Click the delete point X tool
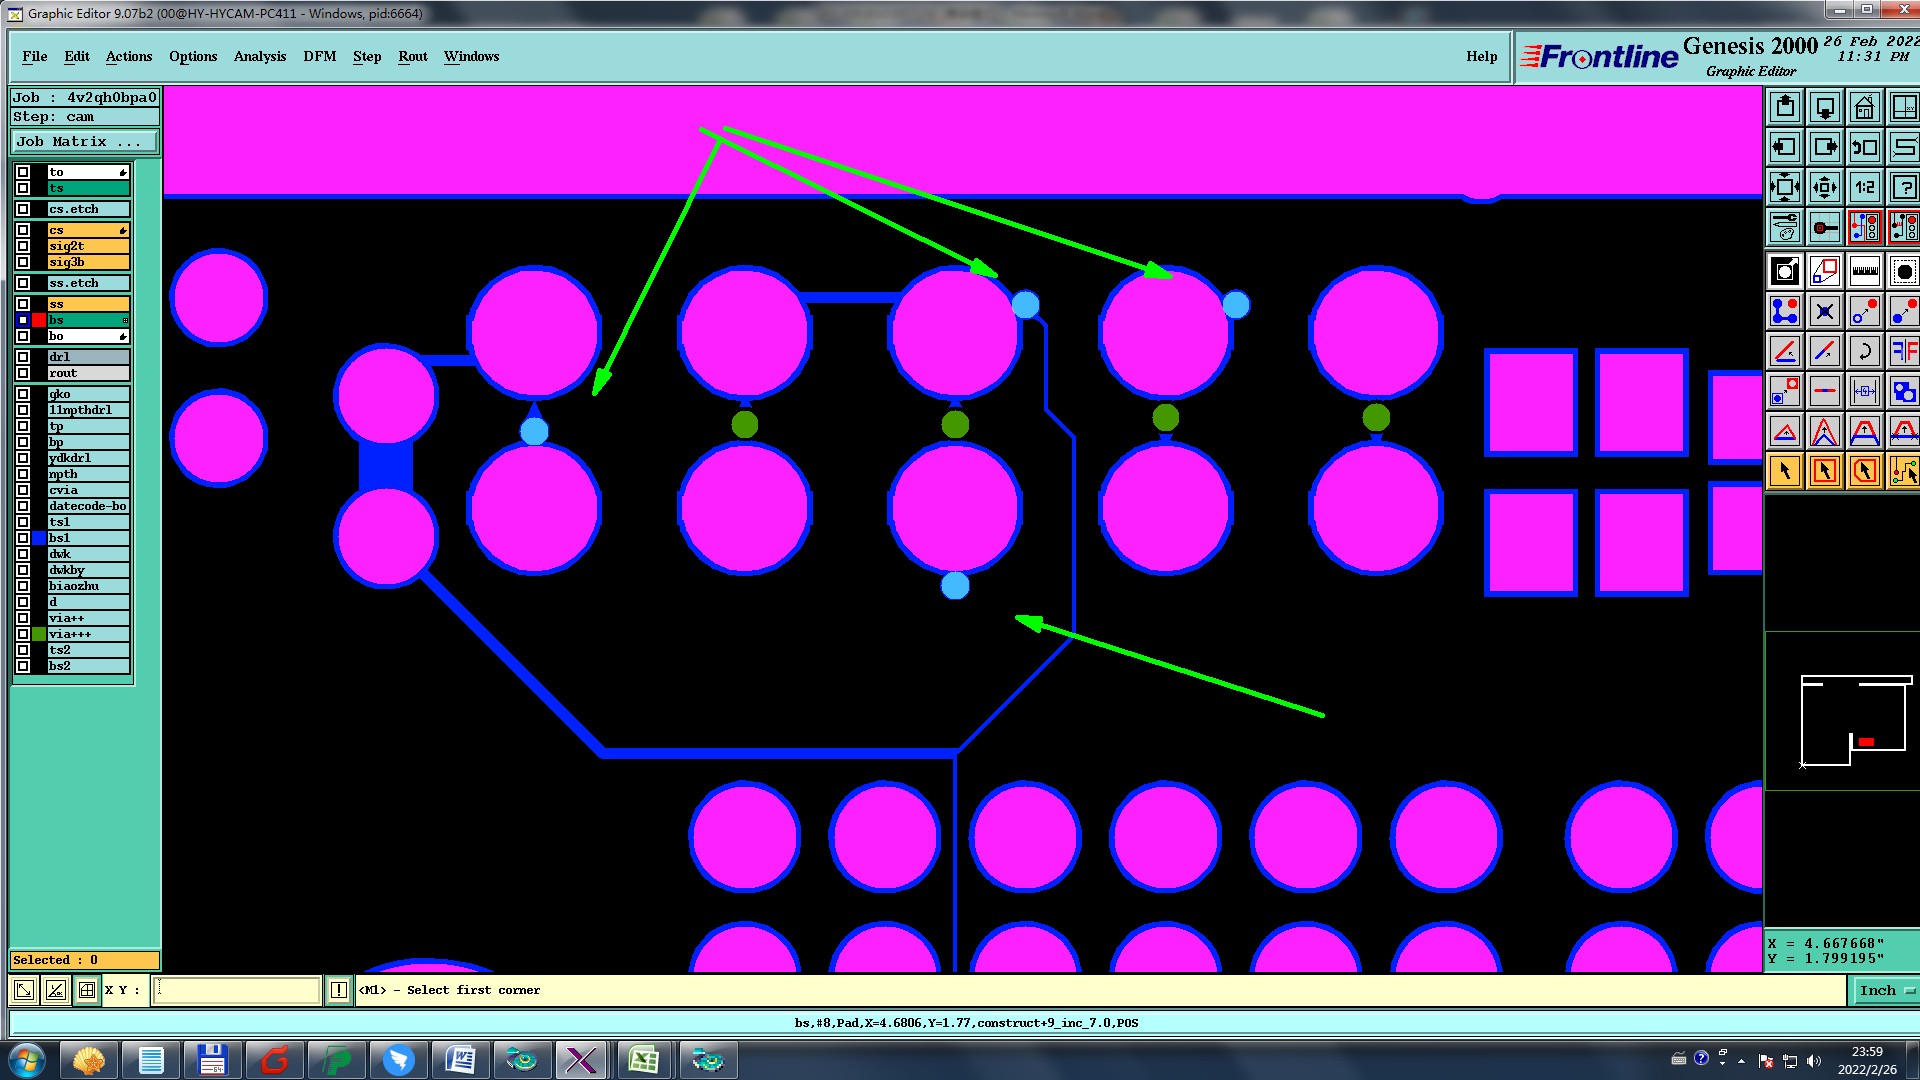The width and height of the screenshot is (1920, 1080). point(1824,311)
